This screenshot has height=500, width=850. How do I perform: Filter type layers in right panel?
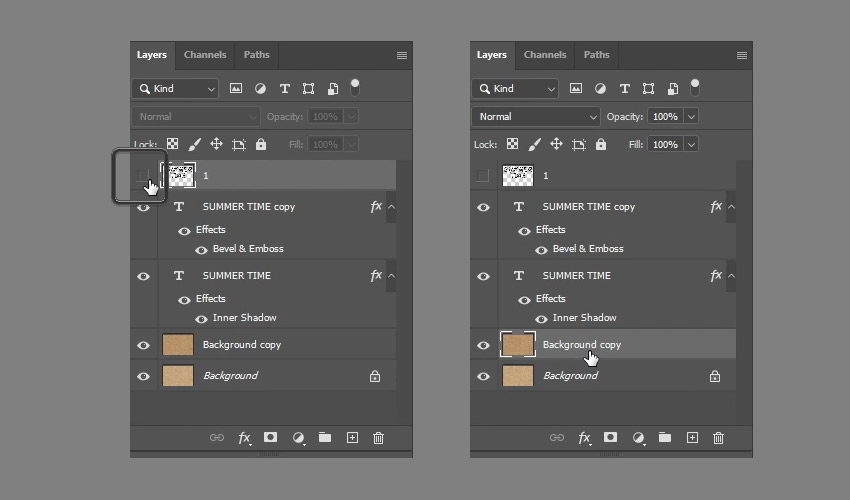click(x=624, y=88)
